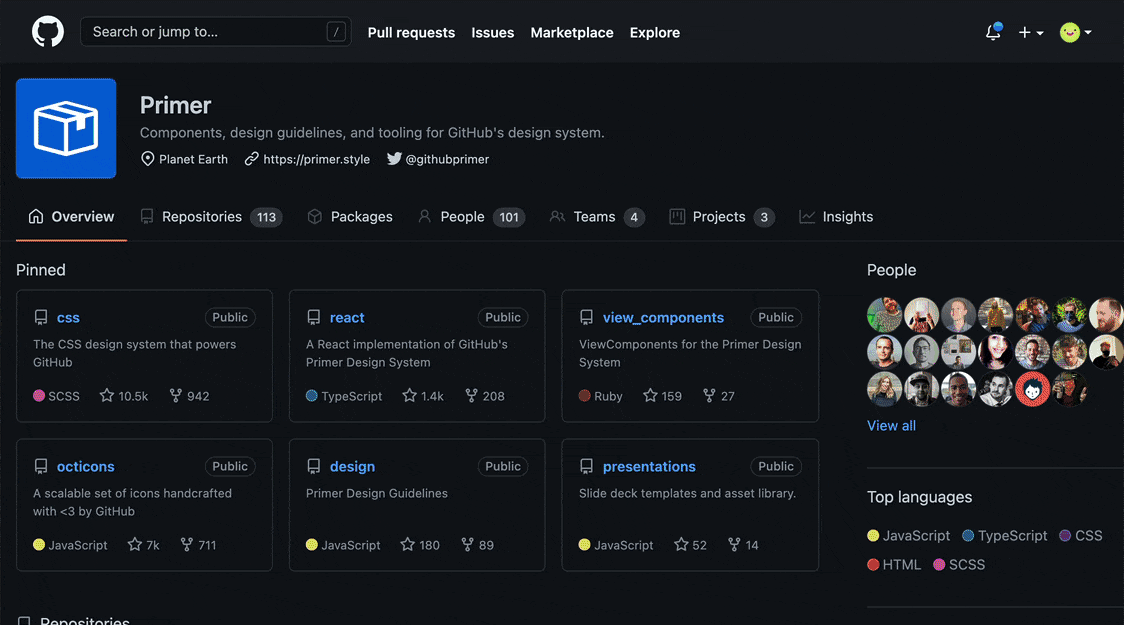Click the SCSS top language link
This screenshot has height=625, width=1124.
click(x=959, y=565)
